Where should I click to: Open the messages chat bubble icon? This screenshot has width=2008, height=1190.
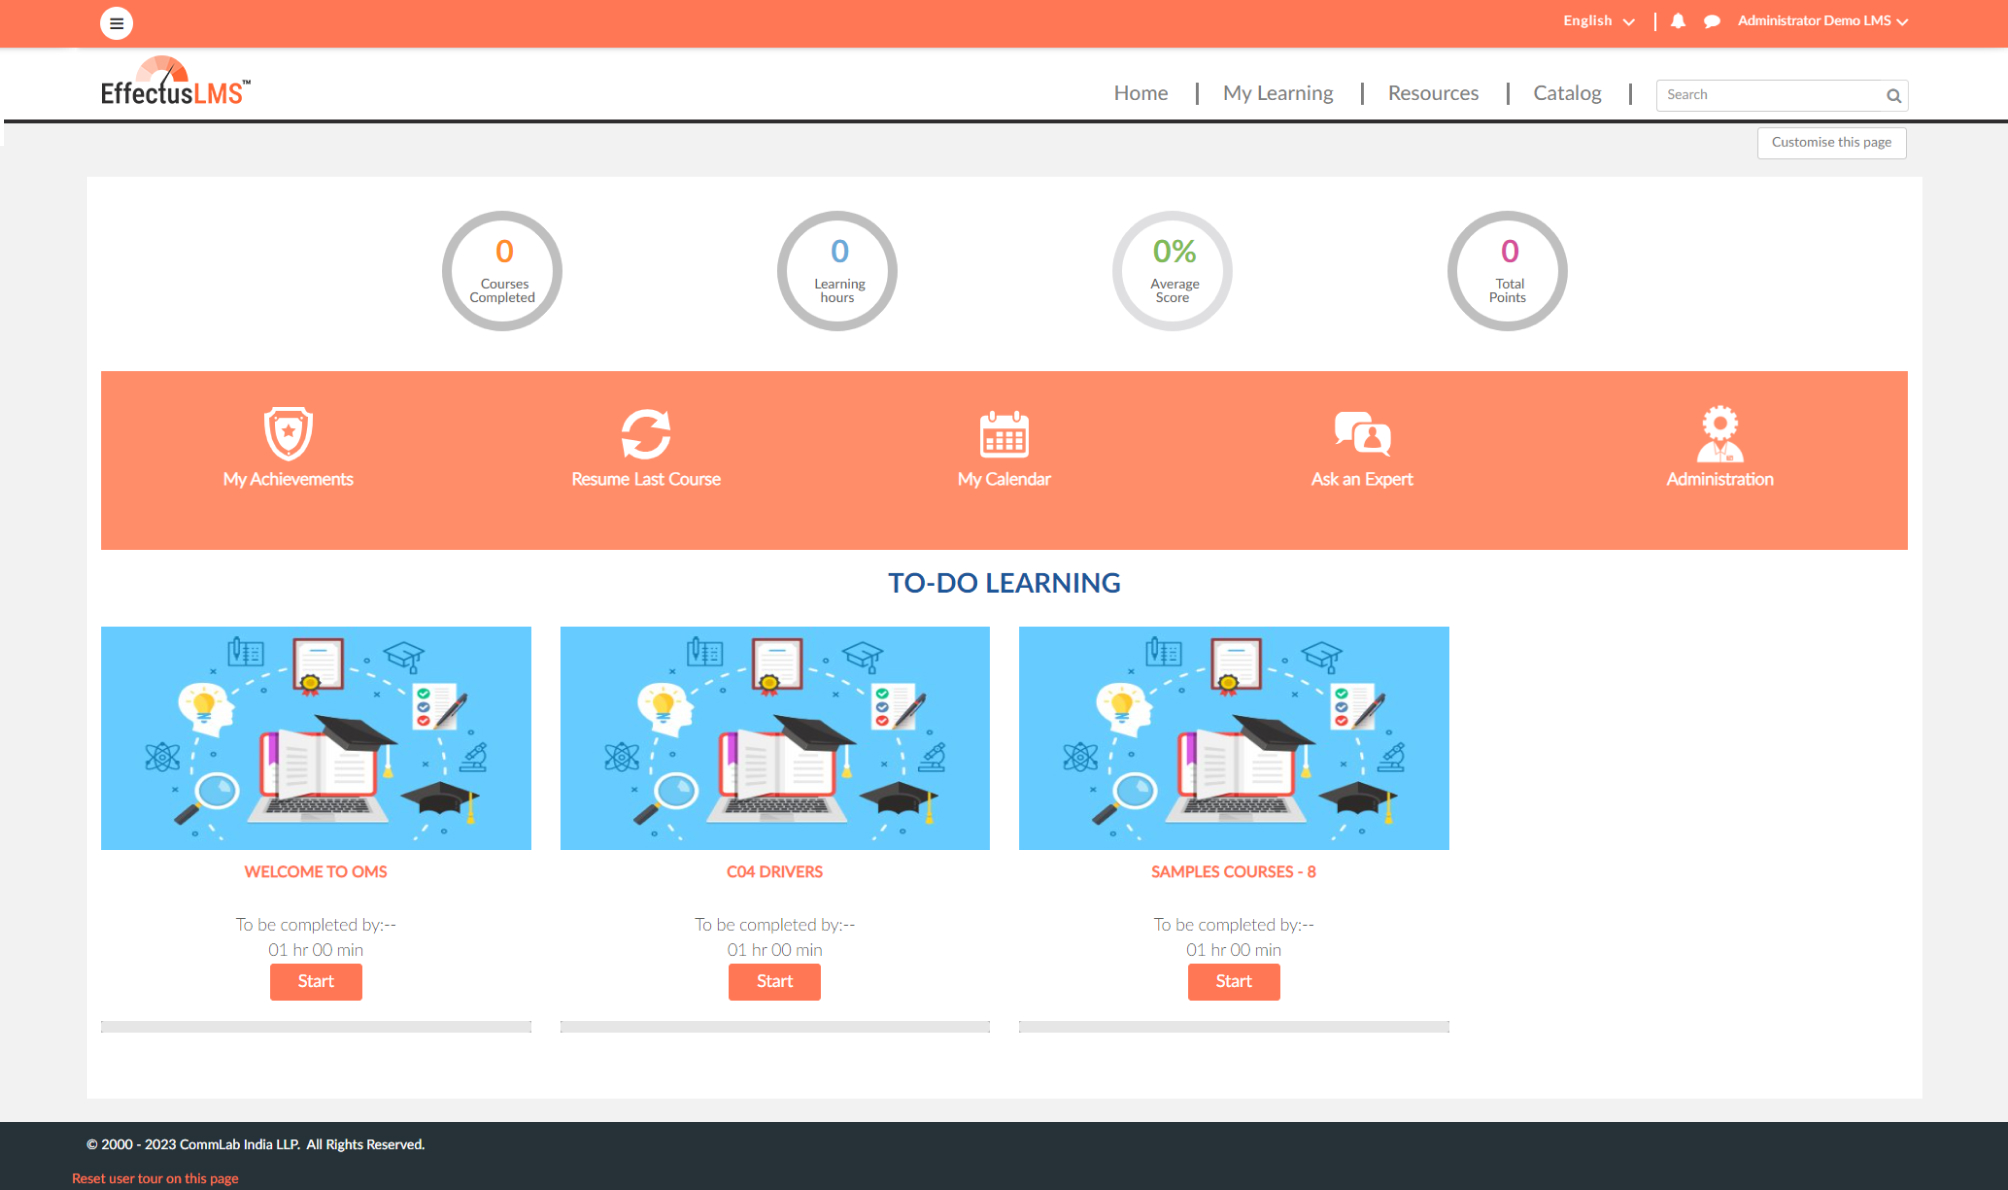point(1712,20)
